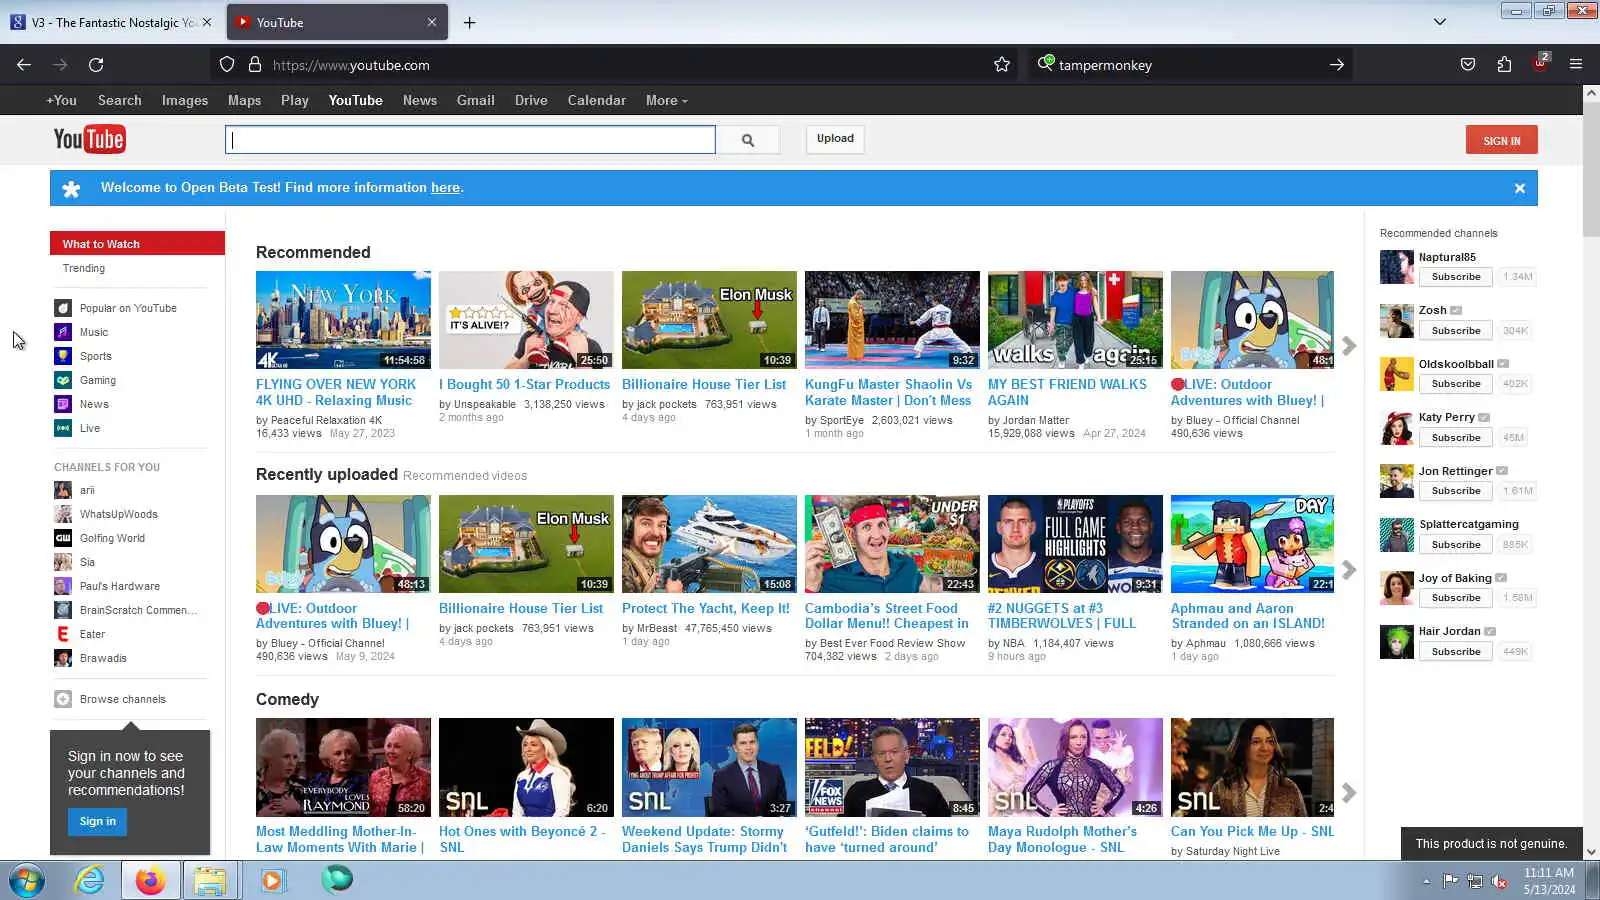Screen dimensions: 1600x900
Task: Open Images in the Google bar
Action: click(x=185, y=100)
